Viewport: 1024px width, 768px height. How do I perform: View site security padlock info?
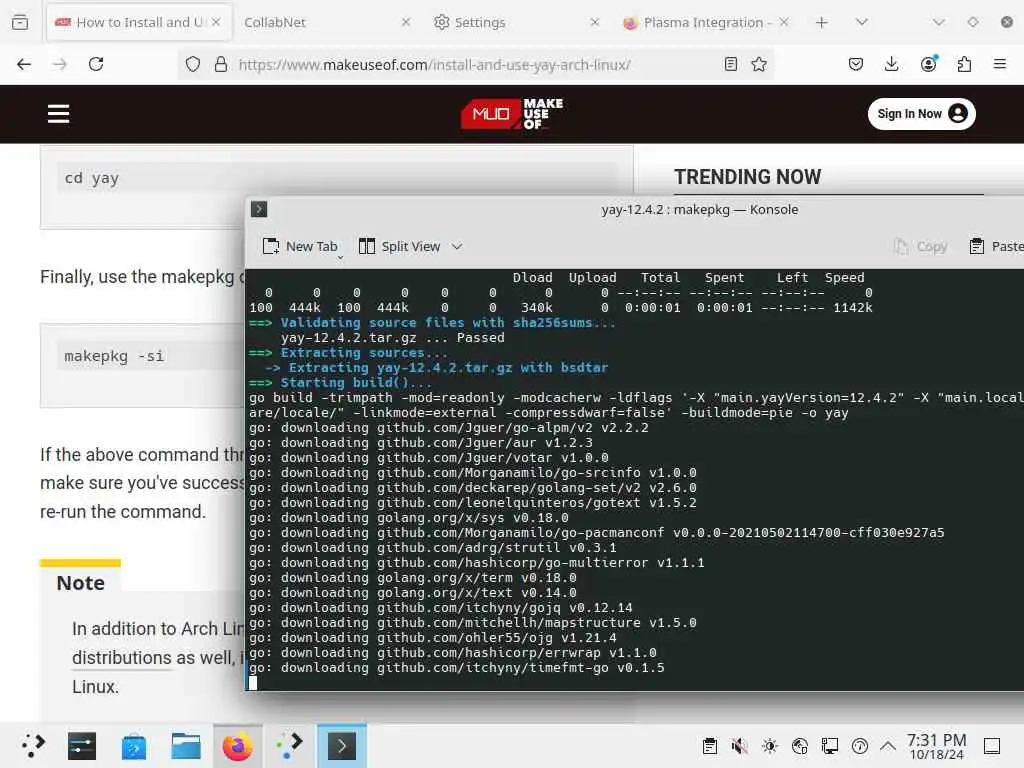(221, 64)
